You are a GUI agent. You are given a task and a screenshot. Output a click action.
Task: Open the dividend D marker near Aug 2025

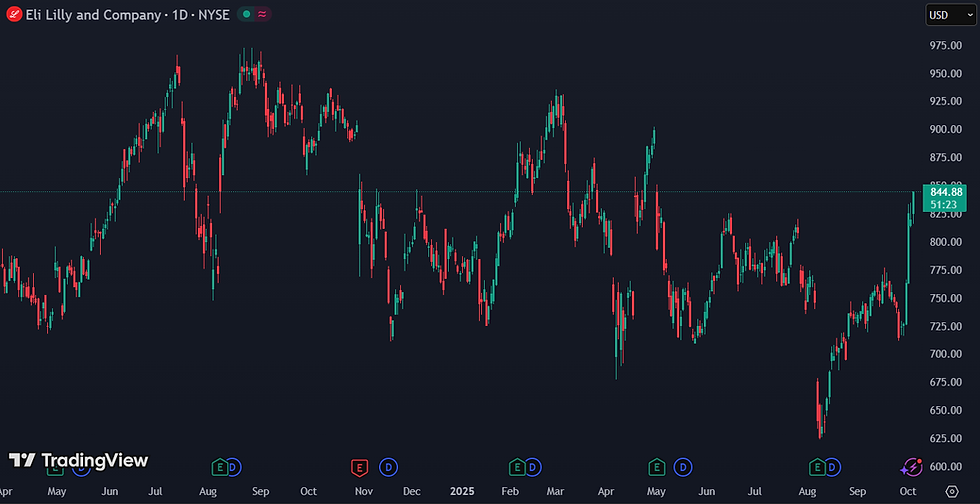point(832,466)
